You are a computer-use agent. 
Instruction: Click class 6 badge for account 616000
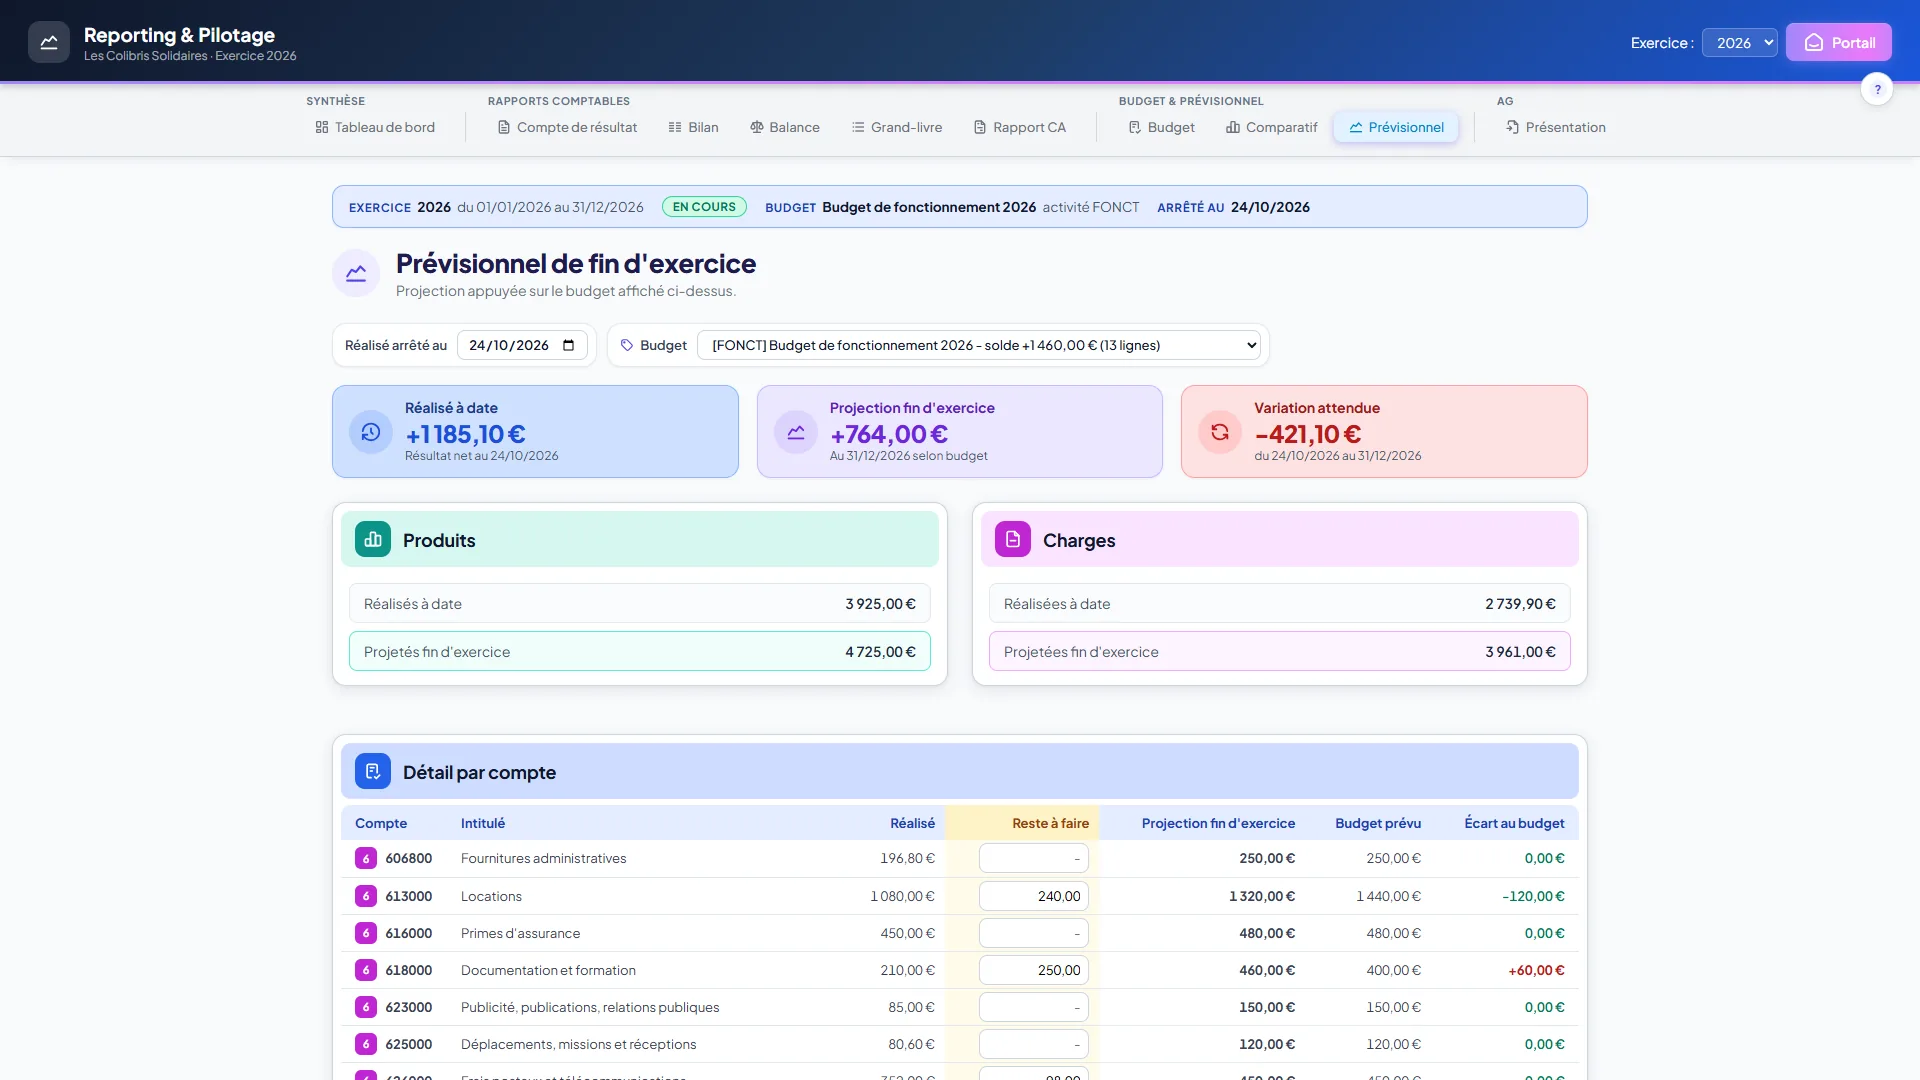366,933
